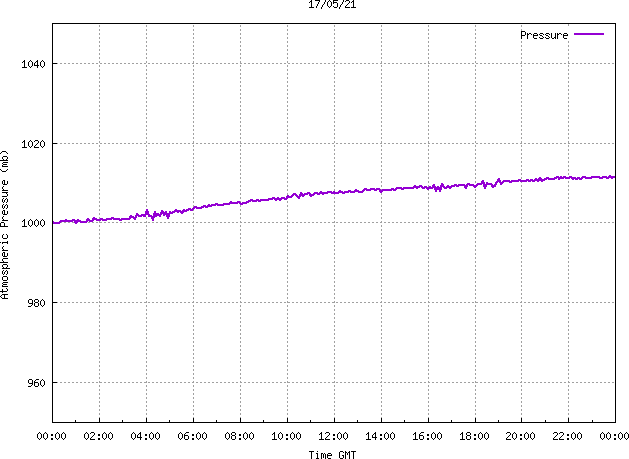Image resolution: width=629 pixels, height=459 pixels.
Task: Click the 1020 y-axis label
Action: 34,144
